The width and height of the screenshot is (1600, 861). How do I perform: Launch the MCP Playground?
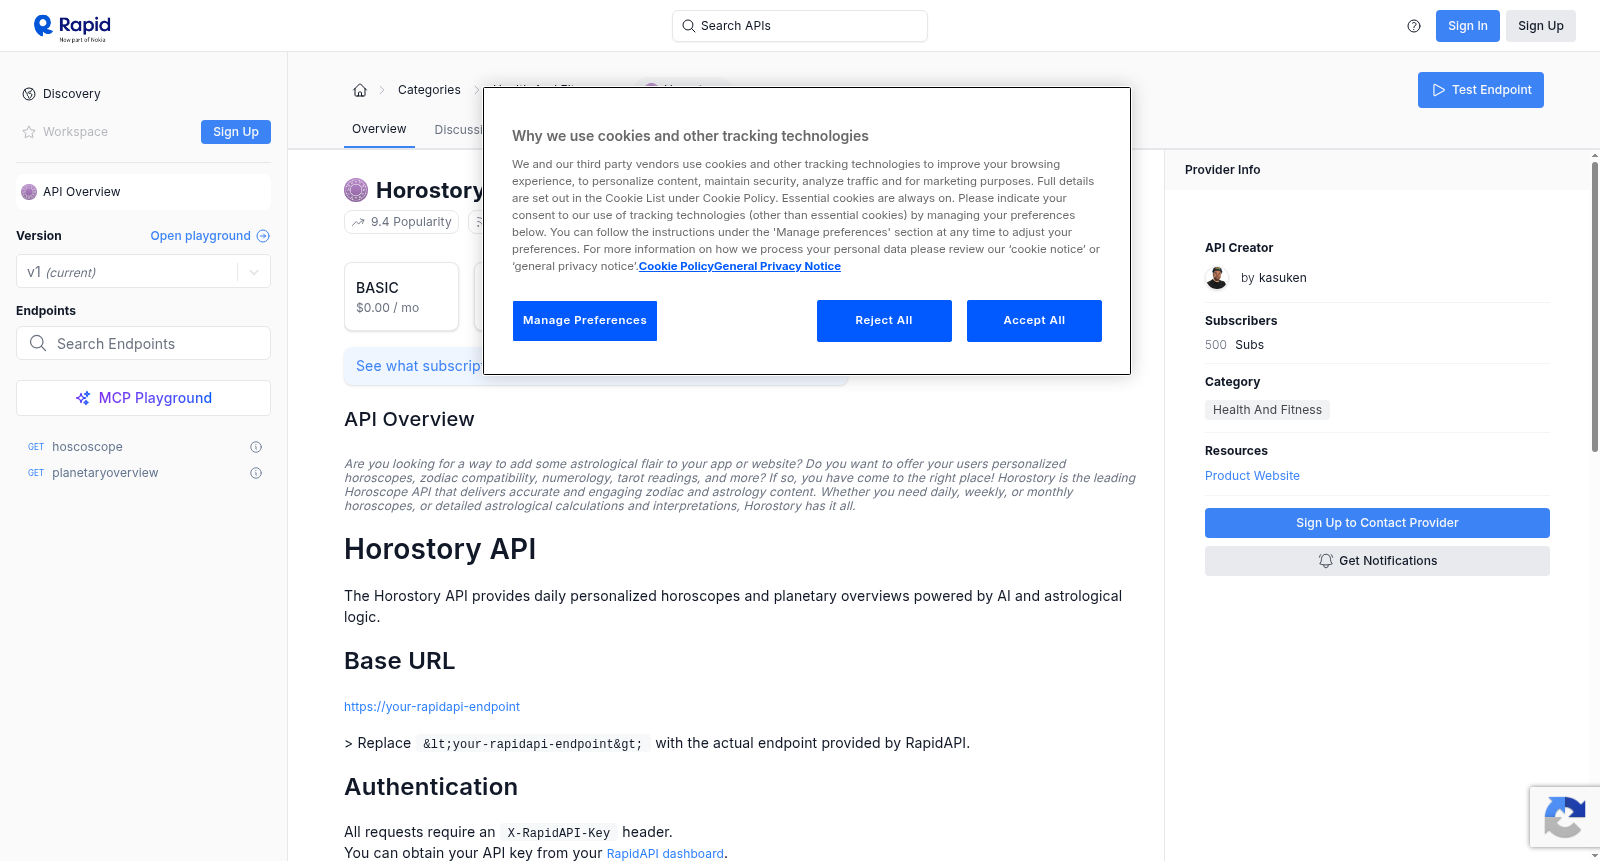click(x=143, y=398)
